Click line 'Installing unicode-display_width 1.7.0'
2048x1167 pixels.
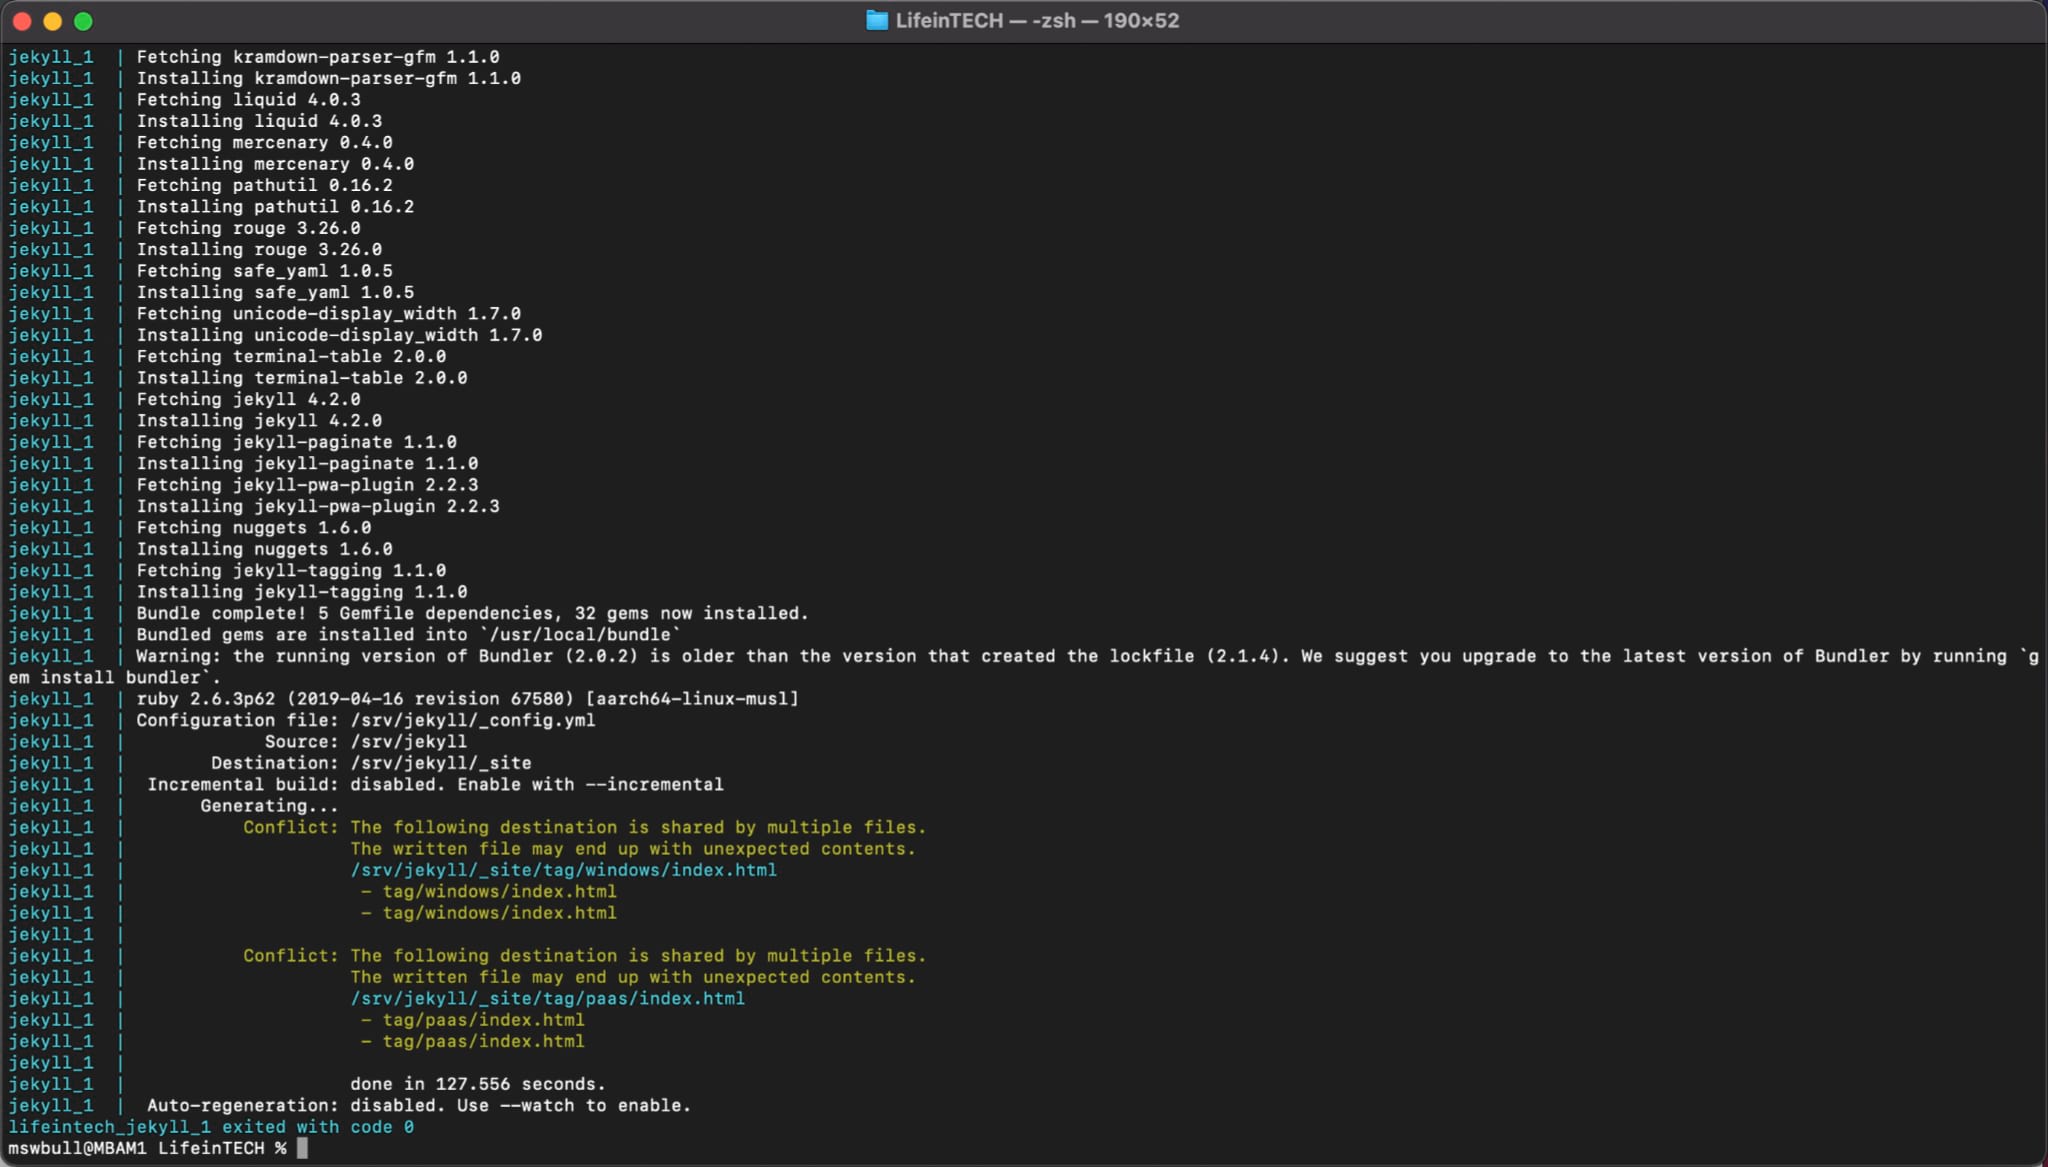click(339, 335)
